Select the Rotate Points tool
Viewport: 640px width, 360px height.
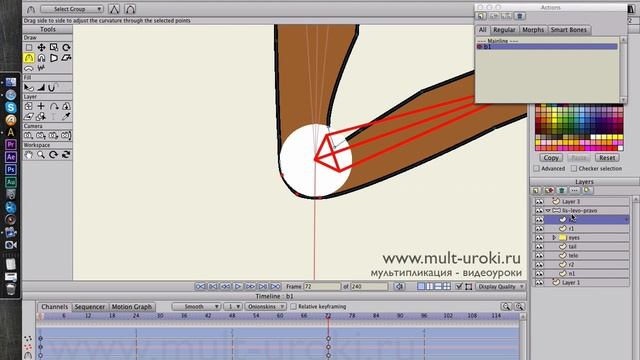(66, 48)
